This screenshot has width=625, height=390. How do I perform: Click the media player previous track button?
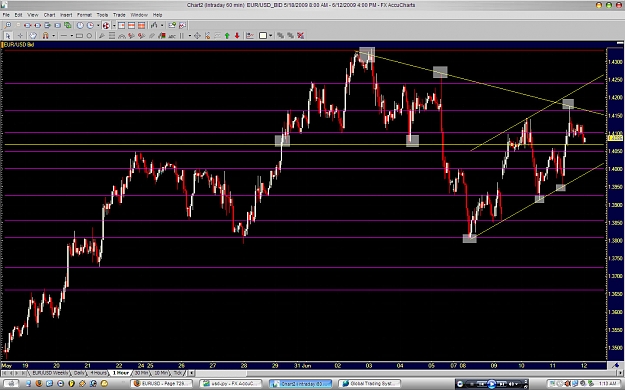click(x=482, y=384)
